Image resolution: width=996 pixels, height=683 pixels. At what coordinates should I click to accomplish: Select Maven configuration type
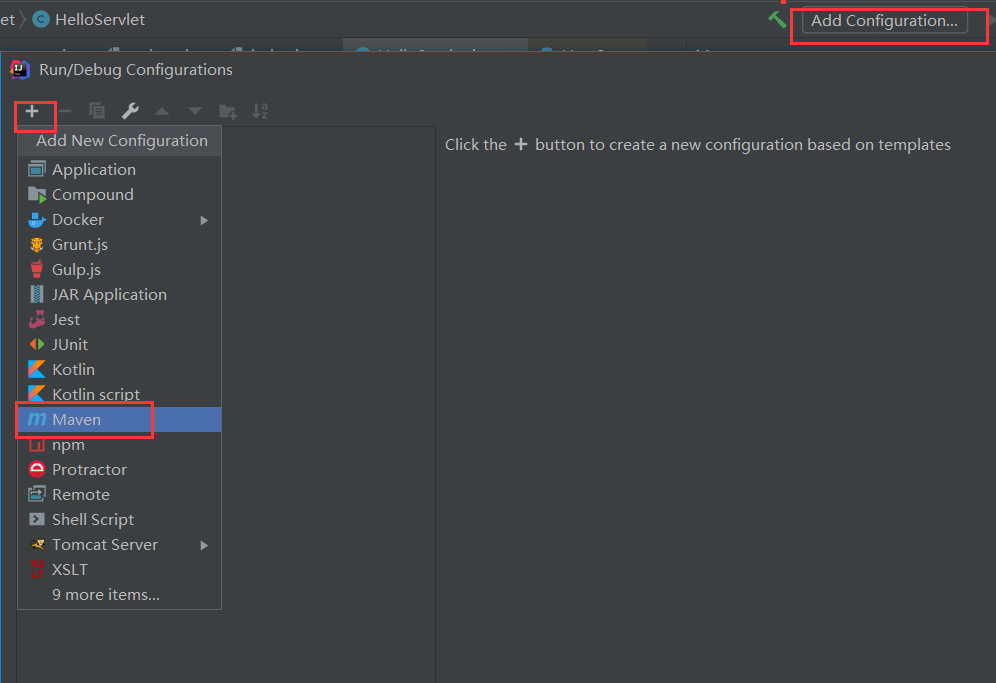(119, 419)
